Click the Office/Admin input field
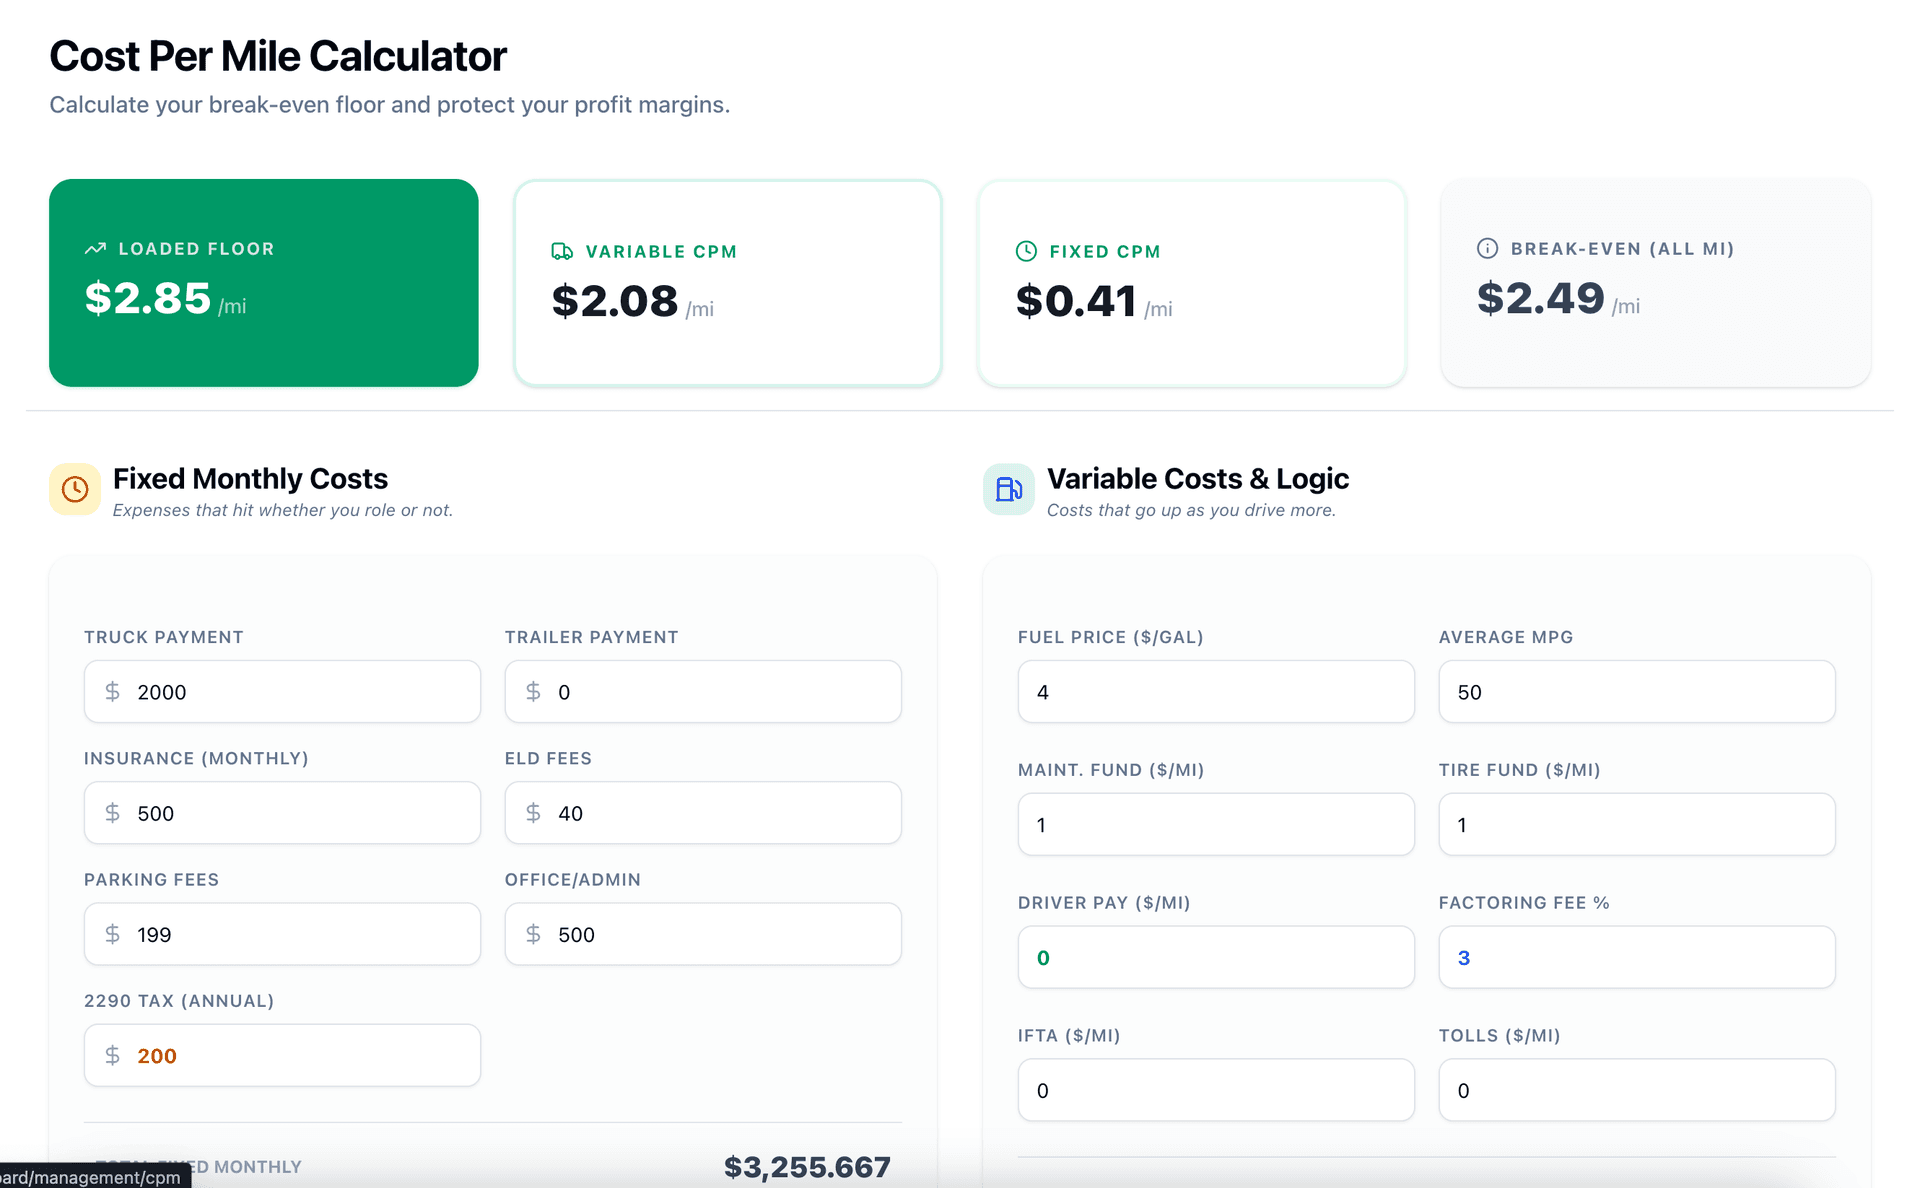1920x1188 pixels. (x=703, y=934)
